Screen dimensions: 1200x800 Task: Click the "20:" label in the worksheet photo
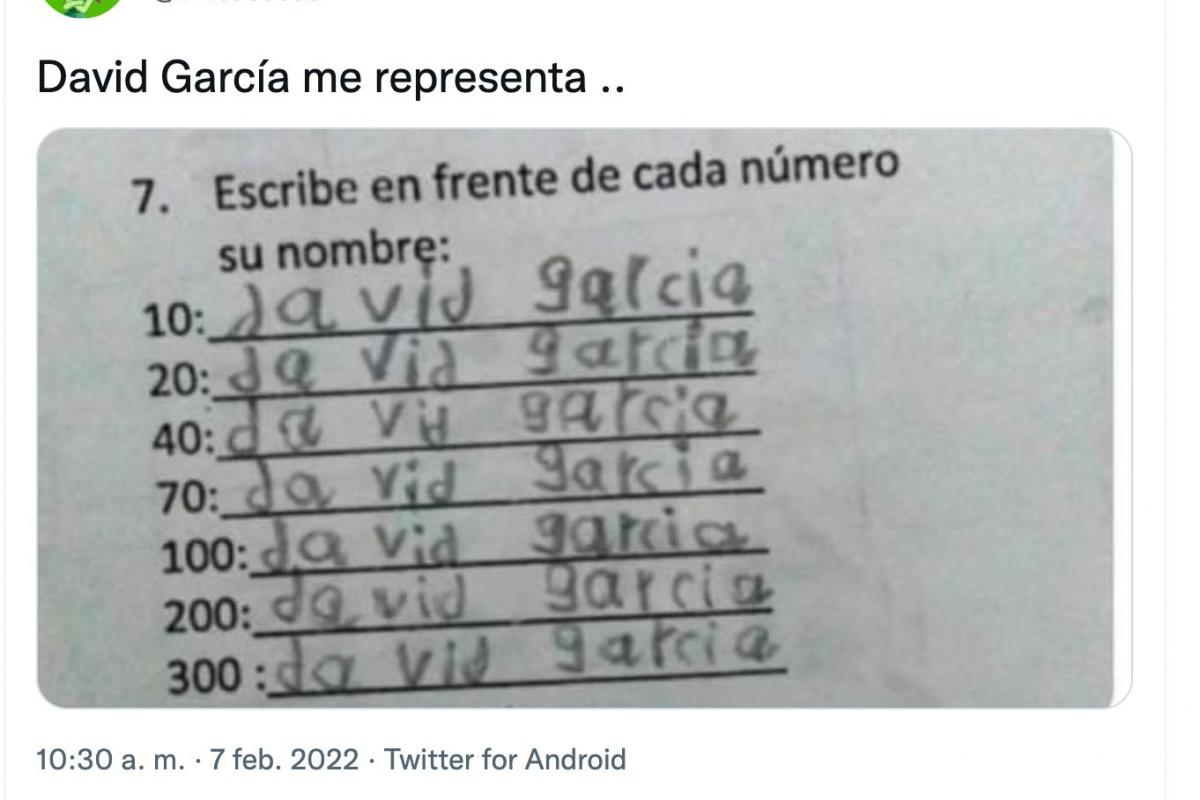178,381
